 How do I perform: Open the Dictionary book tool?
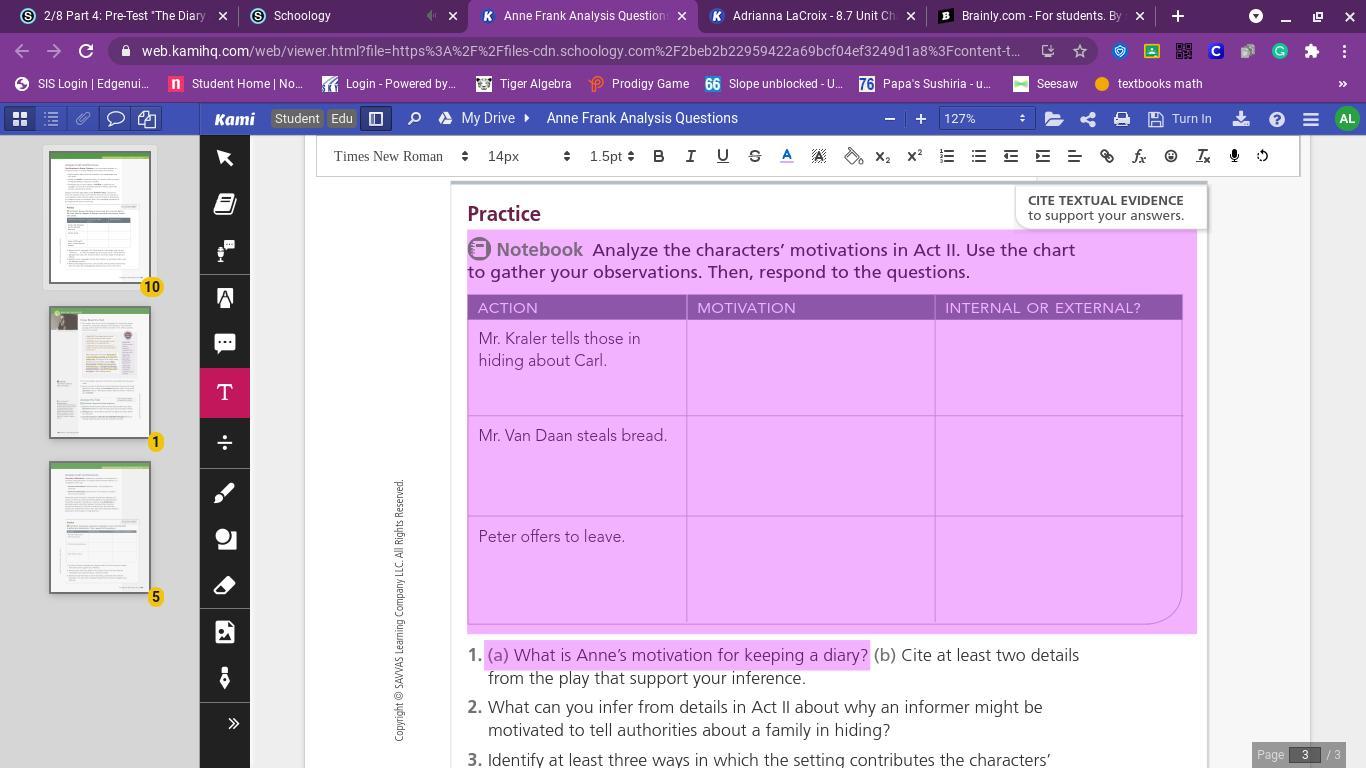(225, 204)
